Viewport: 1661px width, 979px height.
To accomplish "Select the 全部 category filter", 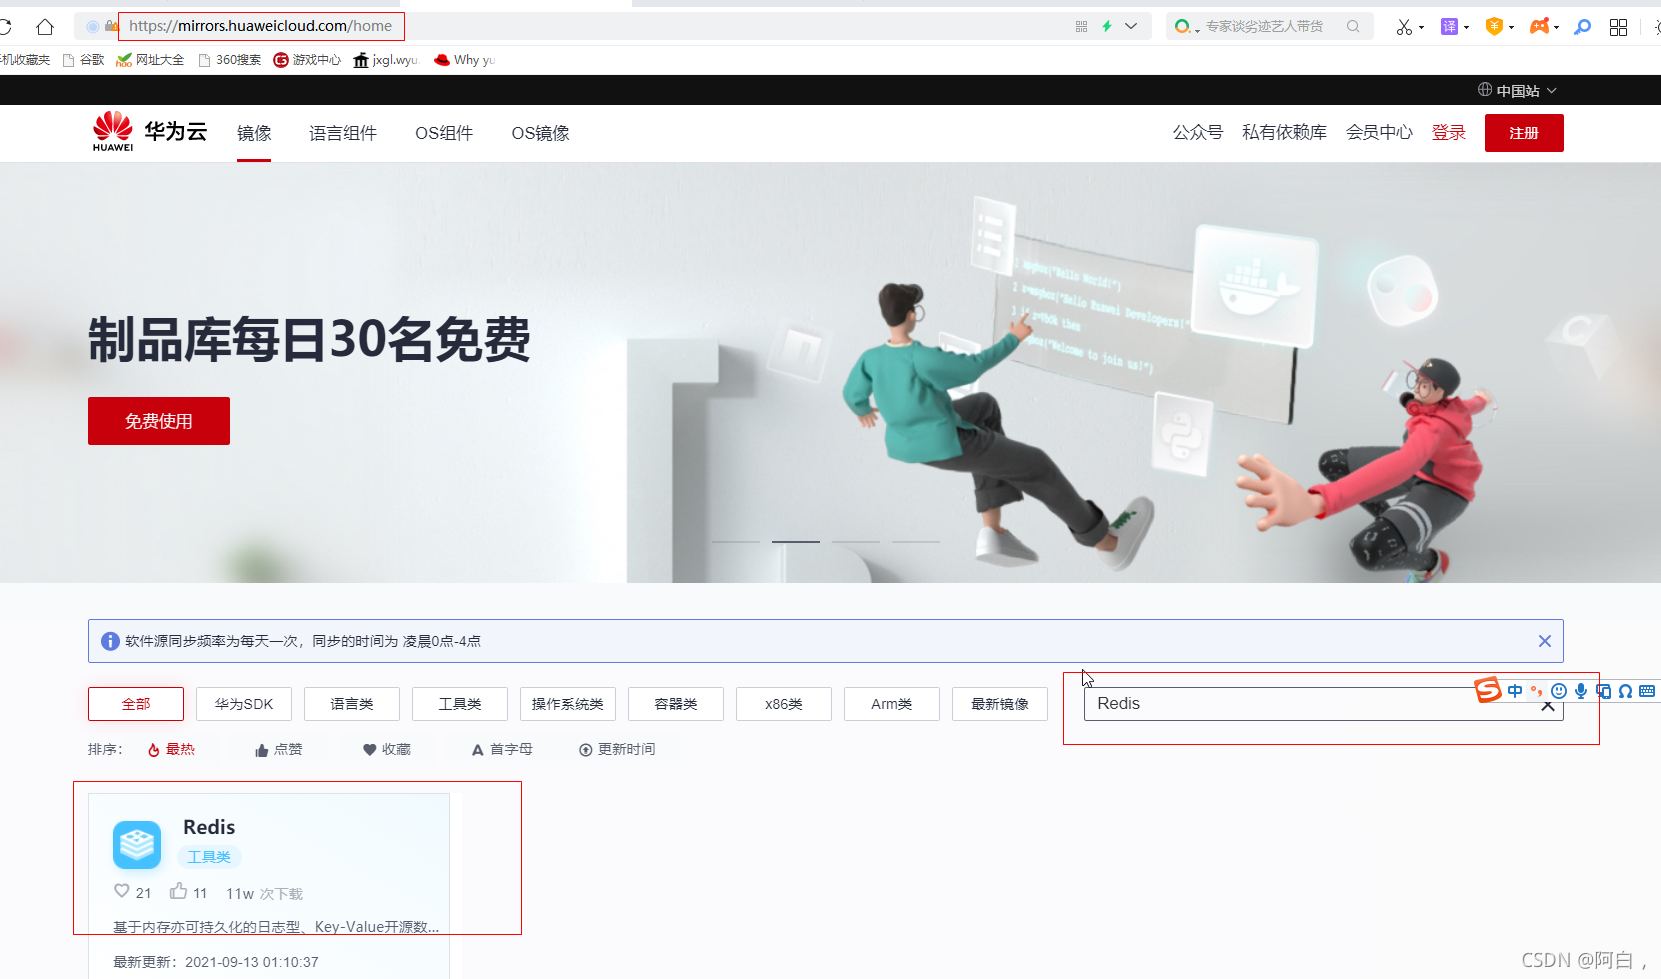I will point(136,704).
